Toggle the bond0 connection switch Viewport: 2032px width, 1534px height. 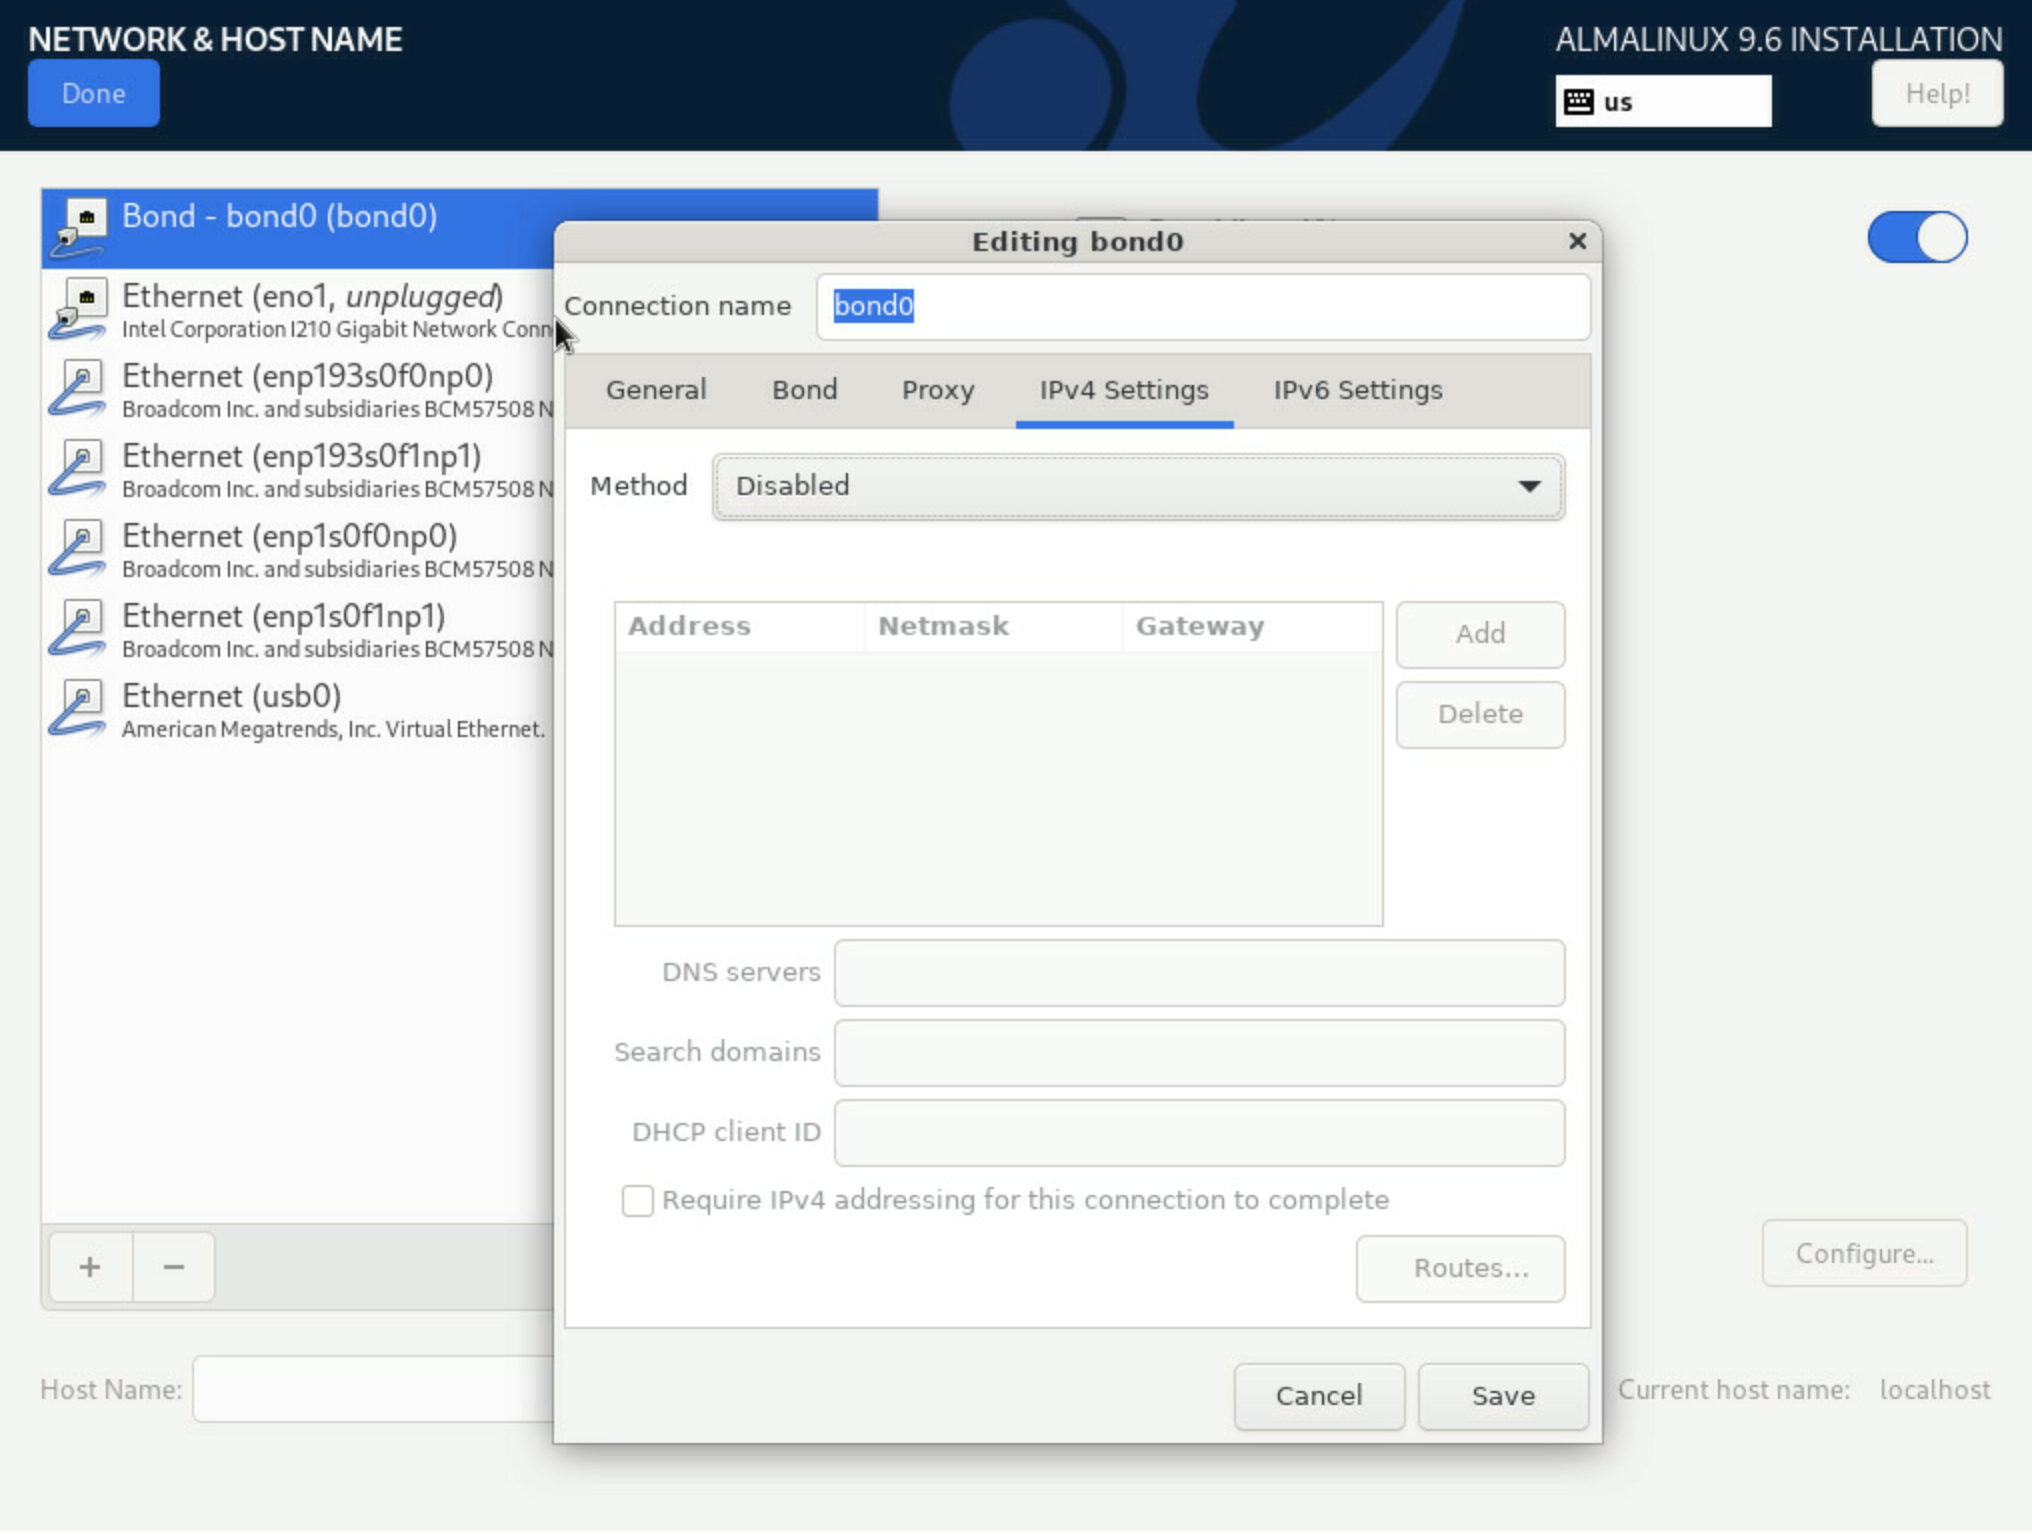pos(1917,238)
